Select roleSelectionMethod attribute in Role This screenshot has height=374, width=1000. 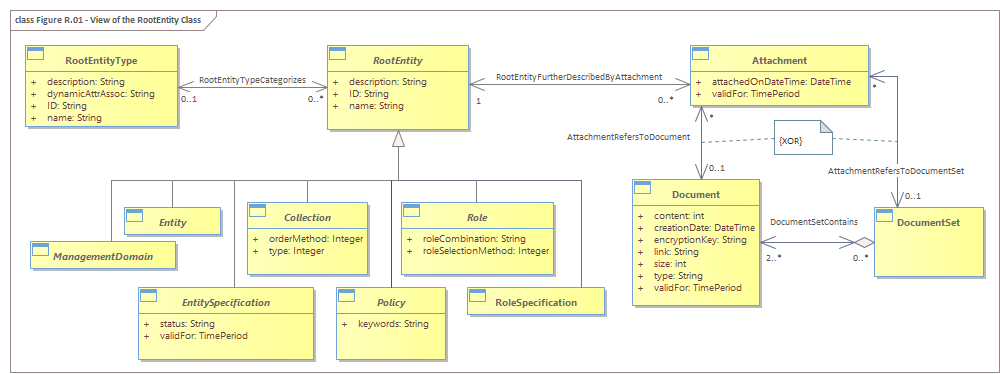tap(485, 251)
